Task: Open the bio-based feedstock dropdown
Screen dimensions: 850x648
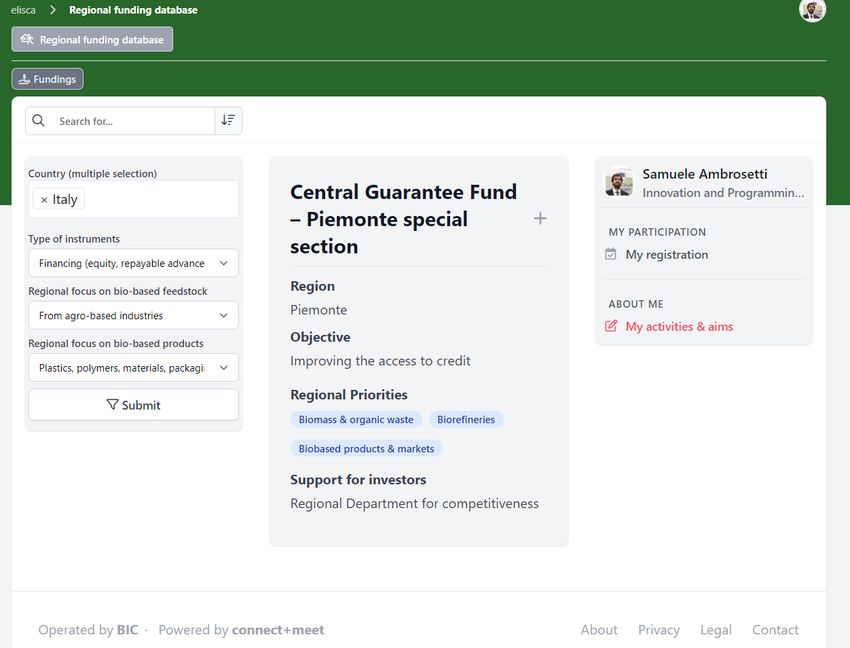Action: coord(133,316)
